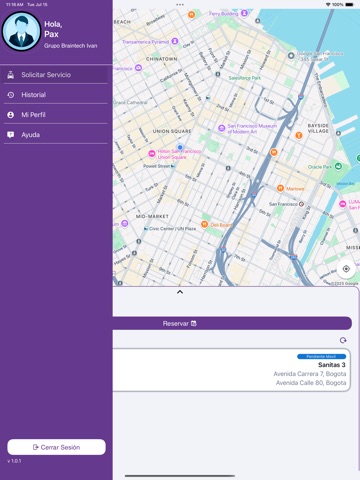Go to Mi Perfil

pyautogui.click(x=55, y=115)
